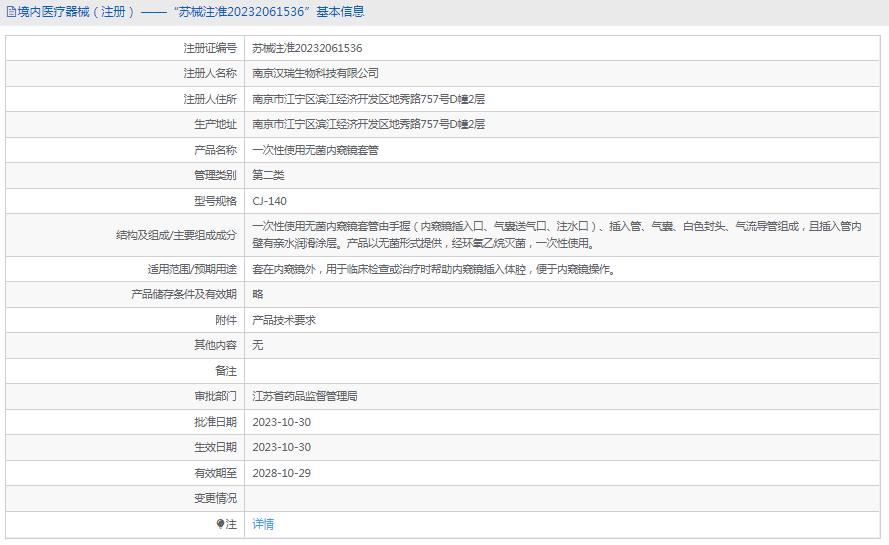Click the 生产地址 address value

pos(369,124)
